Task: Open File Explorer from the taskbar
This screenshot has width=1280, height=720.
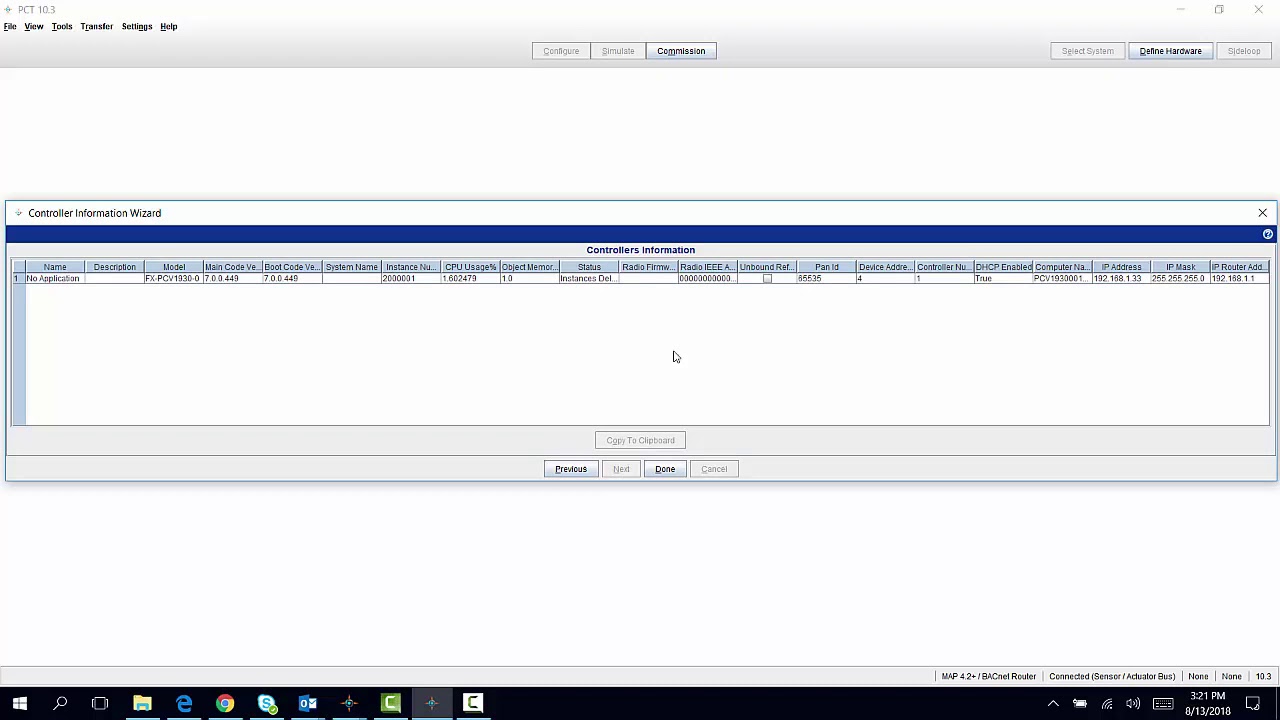Action: coord(142,703)
